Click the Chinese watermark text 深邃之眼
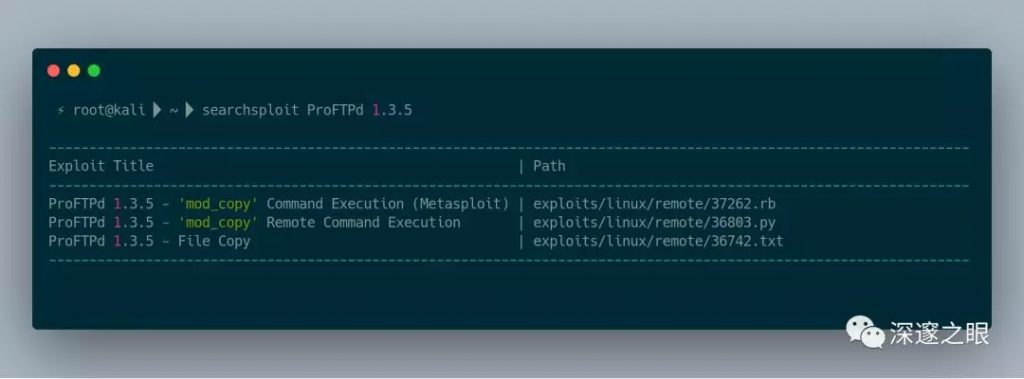 (x=940, y=333)
